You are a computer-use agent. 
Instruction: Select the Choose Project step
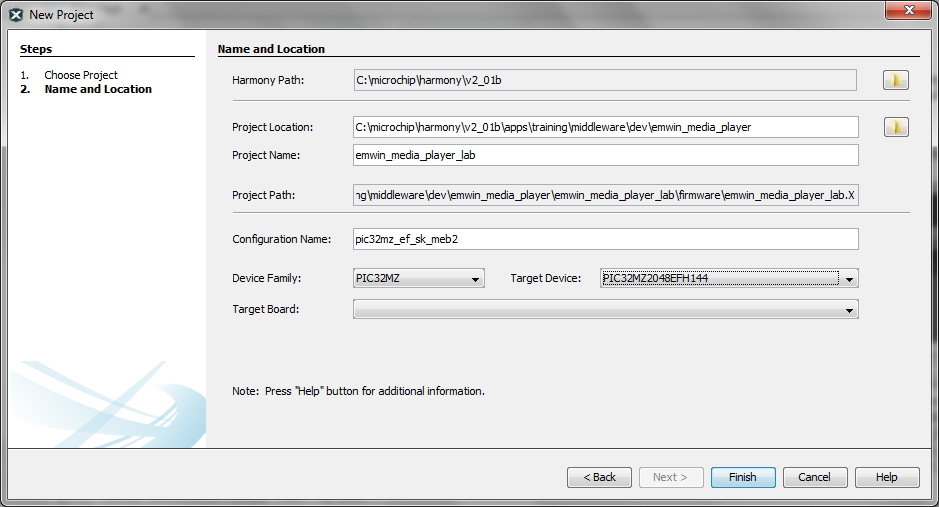coord(81,75)
